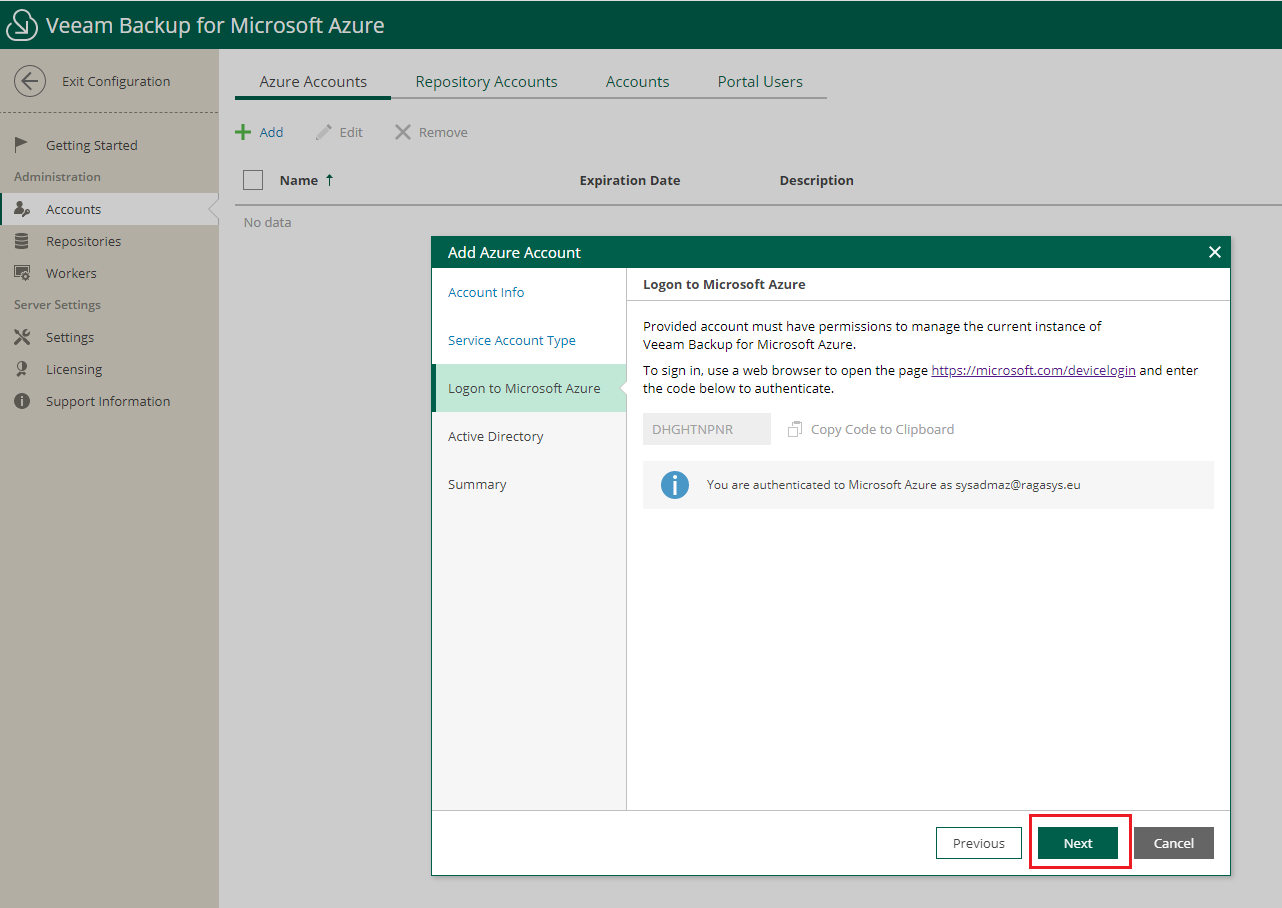Toggle the select-all accounts checkbox
The image size is (1282, 908).
point(253,180)
